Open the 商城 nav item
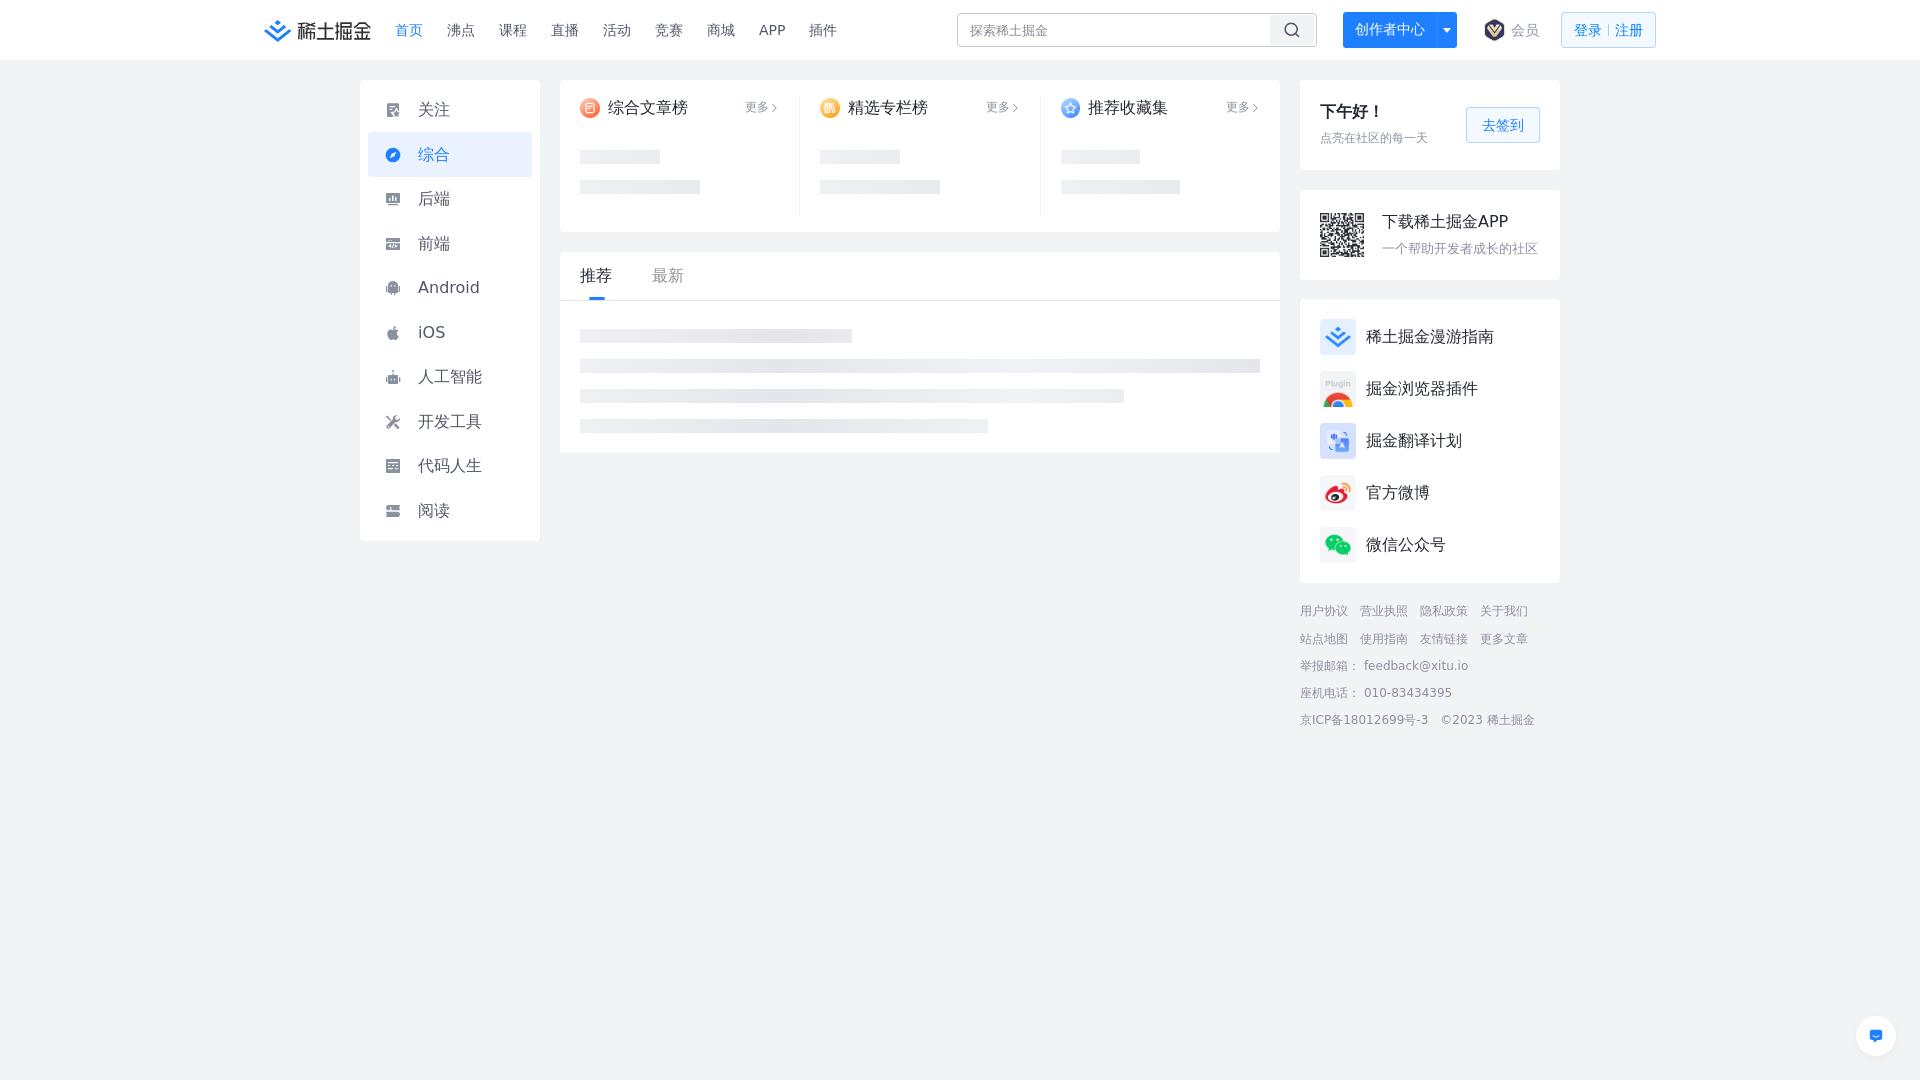This screenshot has width=1920, height=1080. 721,30
